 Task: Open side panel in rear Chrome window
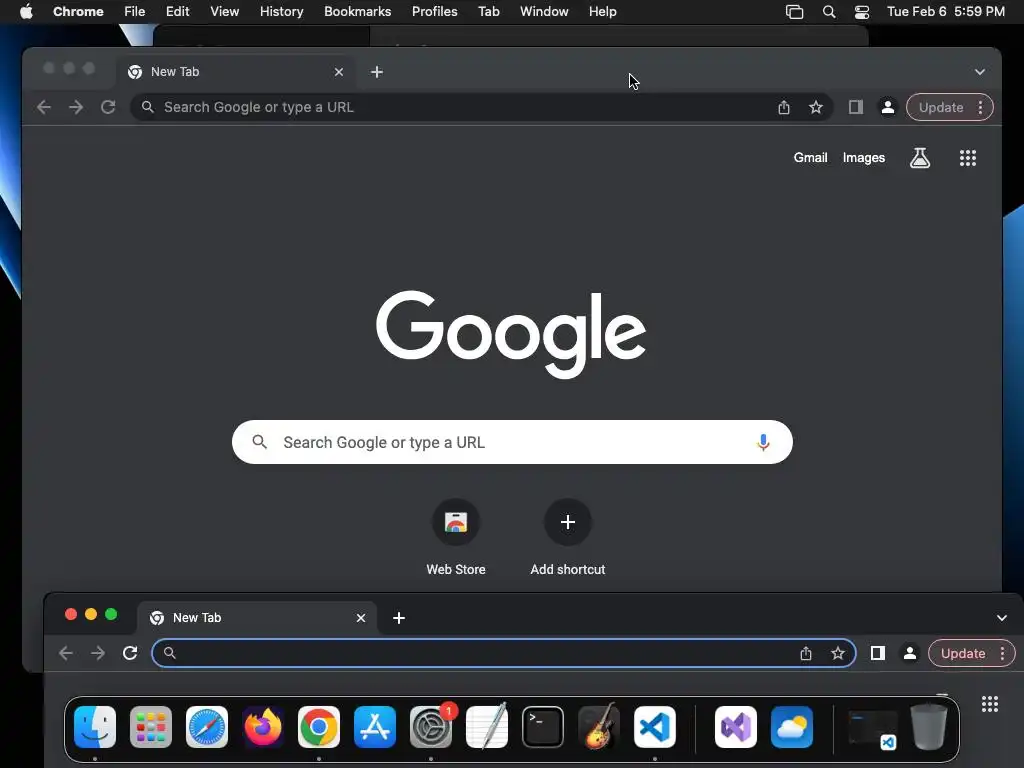coord(856,107)
